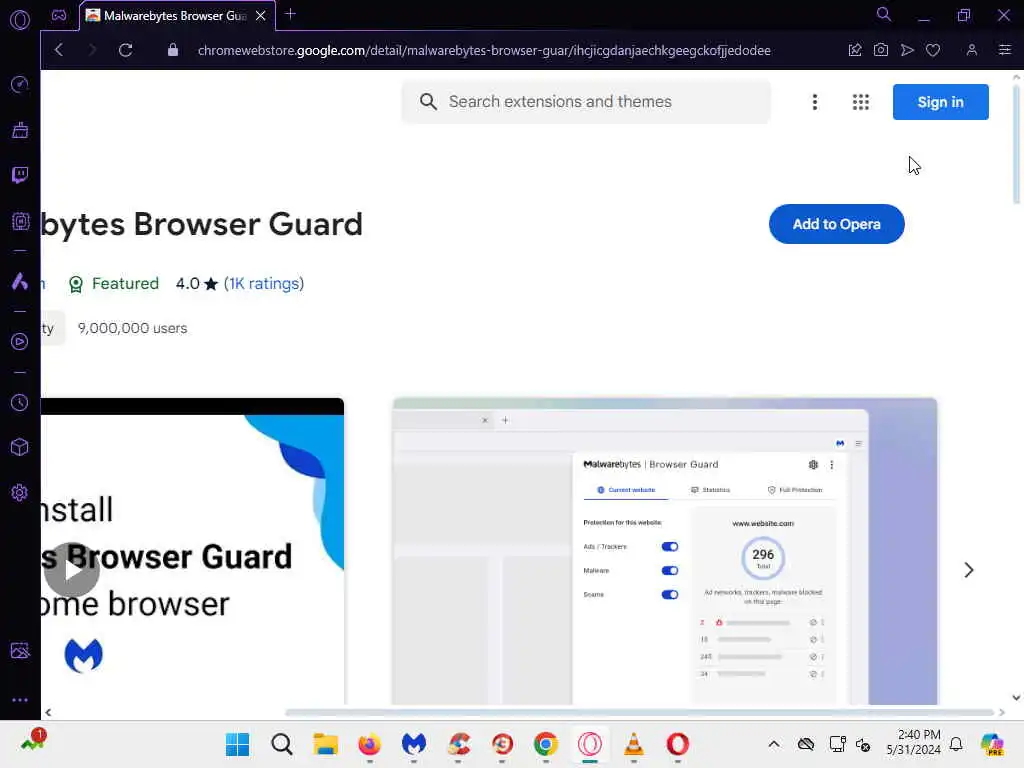
Task: Open VLC media player from taskbar
Action: click(x=633, y=744)
